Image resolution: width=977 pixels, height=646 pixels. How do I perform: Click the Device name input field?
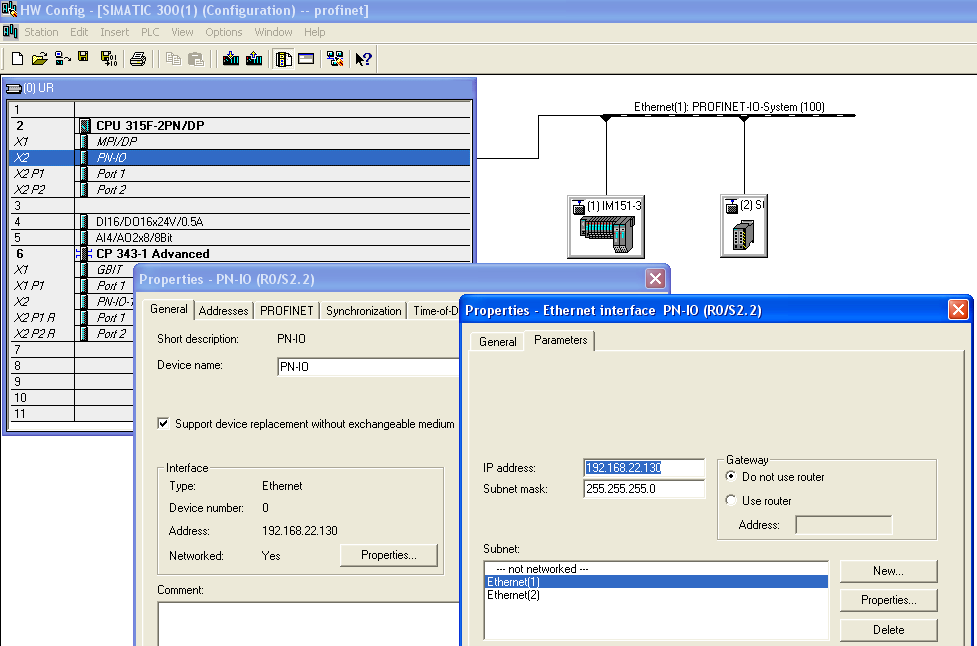pyautogui.click(x=368, y=367)
